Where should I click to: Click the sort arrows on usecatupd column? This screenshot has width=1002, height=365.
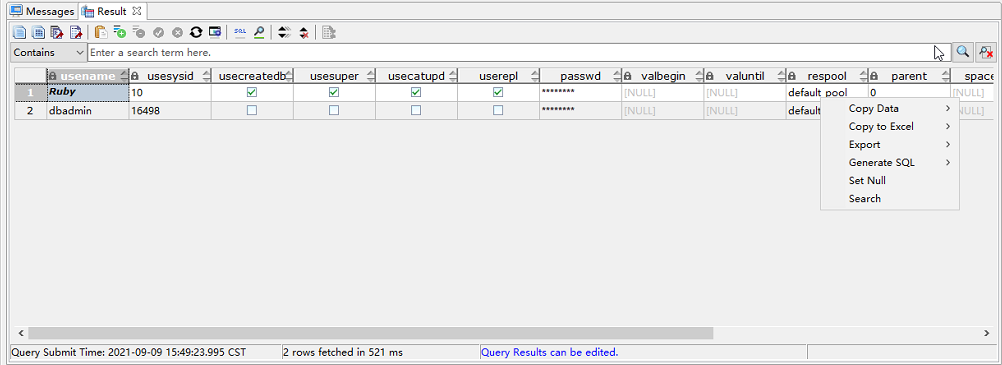tap(452, 76)
